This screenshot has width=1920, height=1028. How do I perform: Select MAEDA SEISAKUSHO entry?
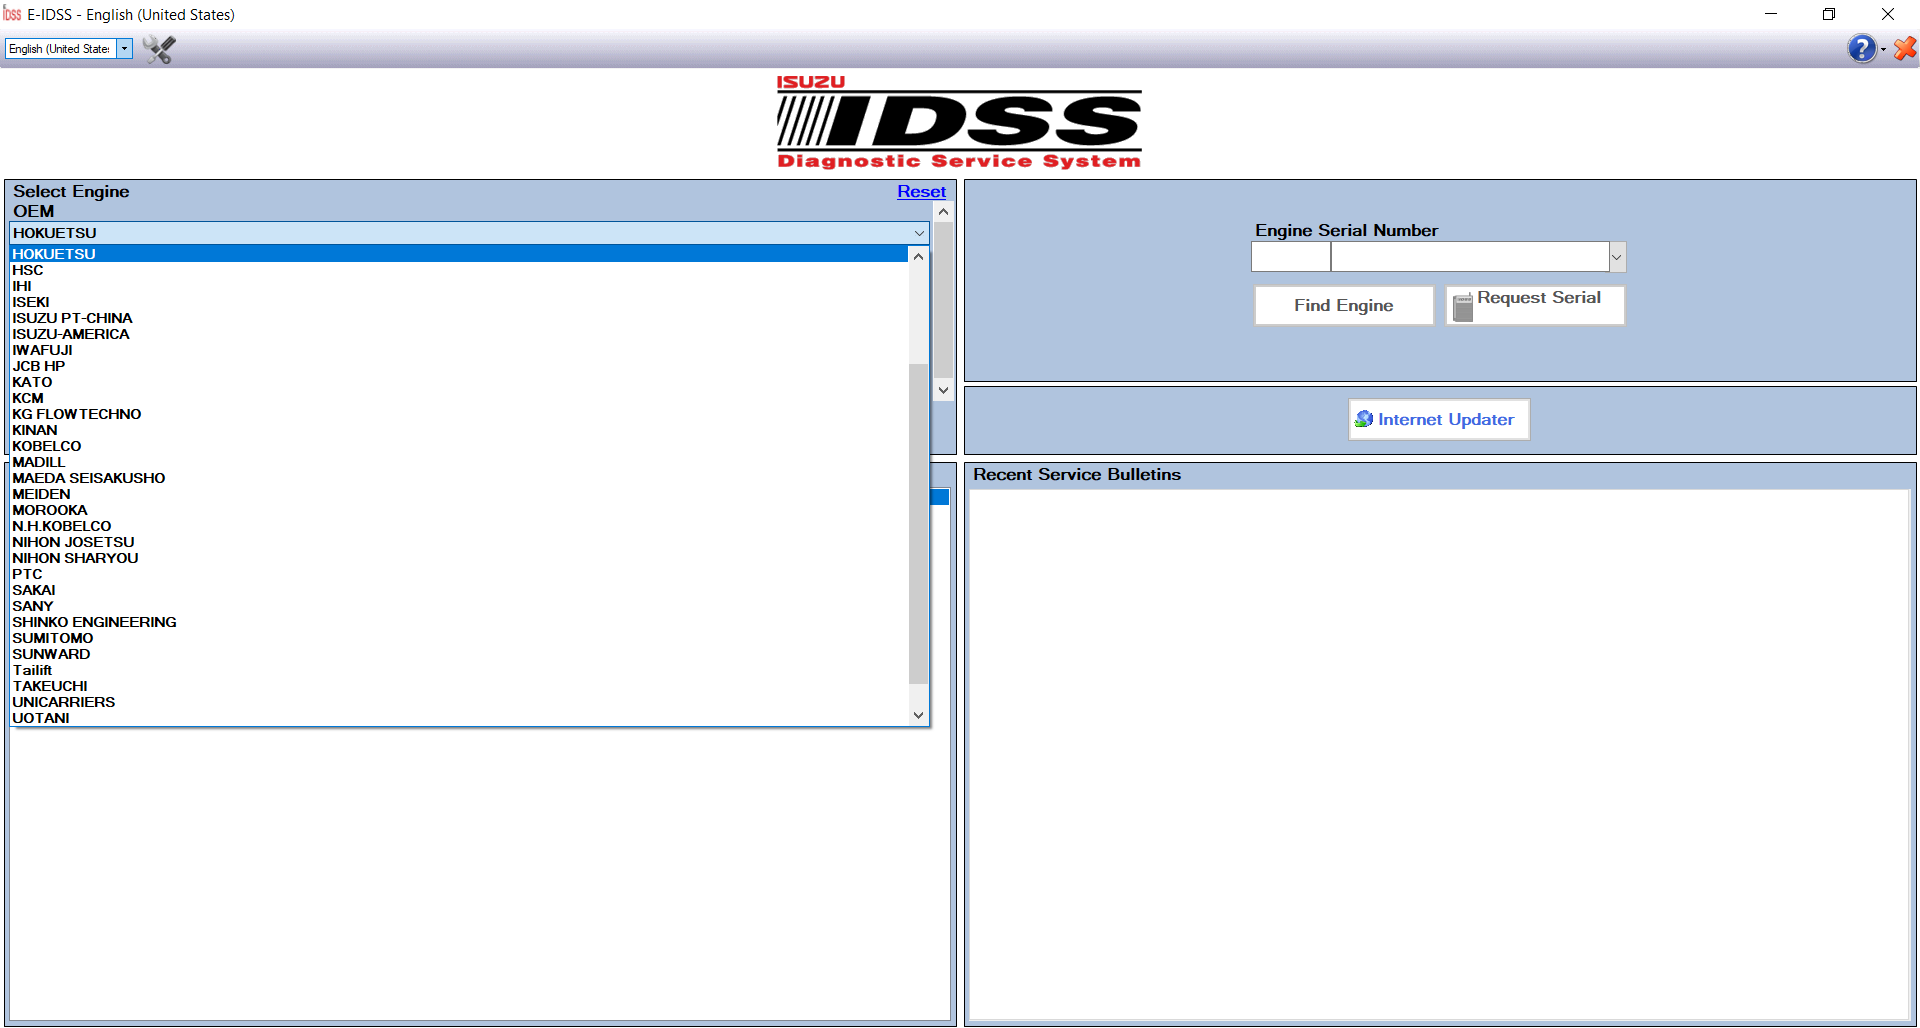[x=459, y=478]
